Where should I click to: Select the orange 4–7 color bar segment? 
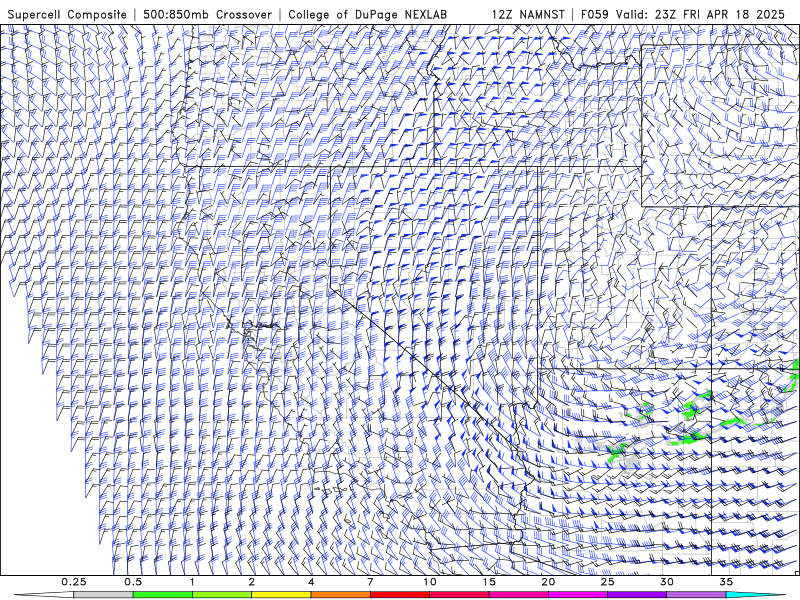coord(340,595)
